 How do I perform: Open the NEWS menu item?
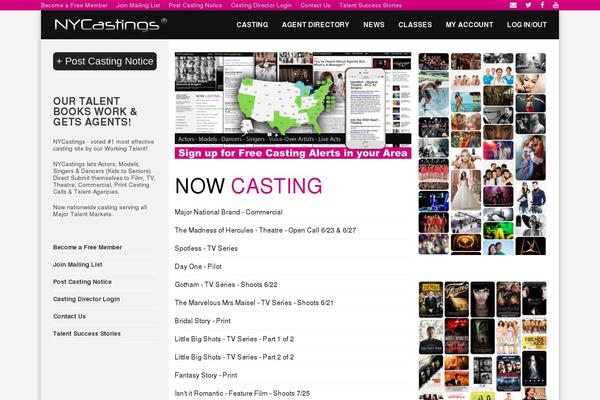374,24
